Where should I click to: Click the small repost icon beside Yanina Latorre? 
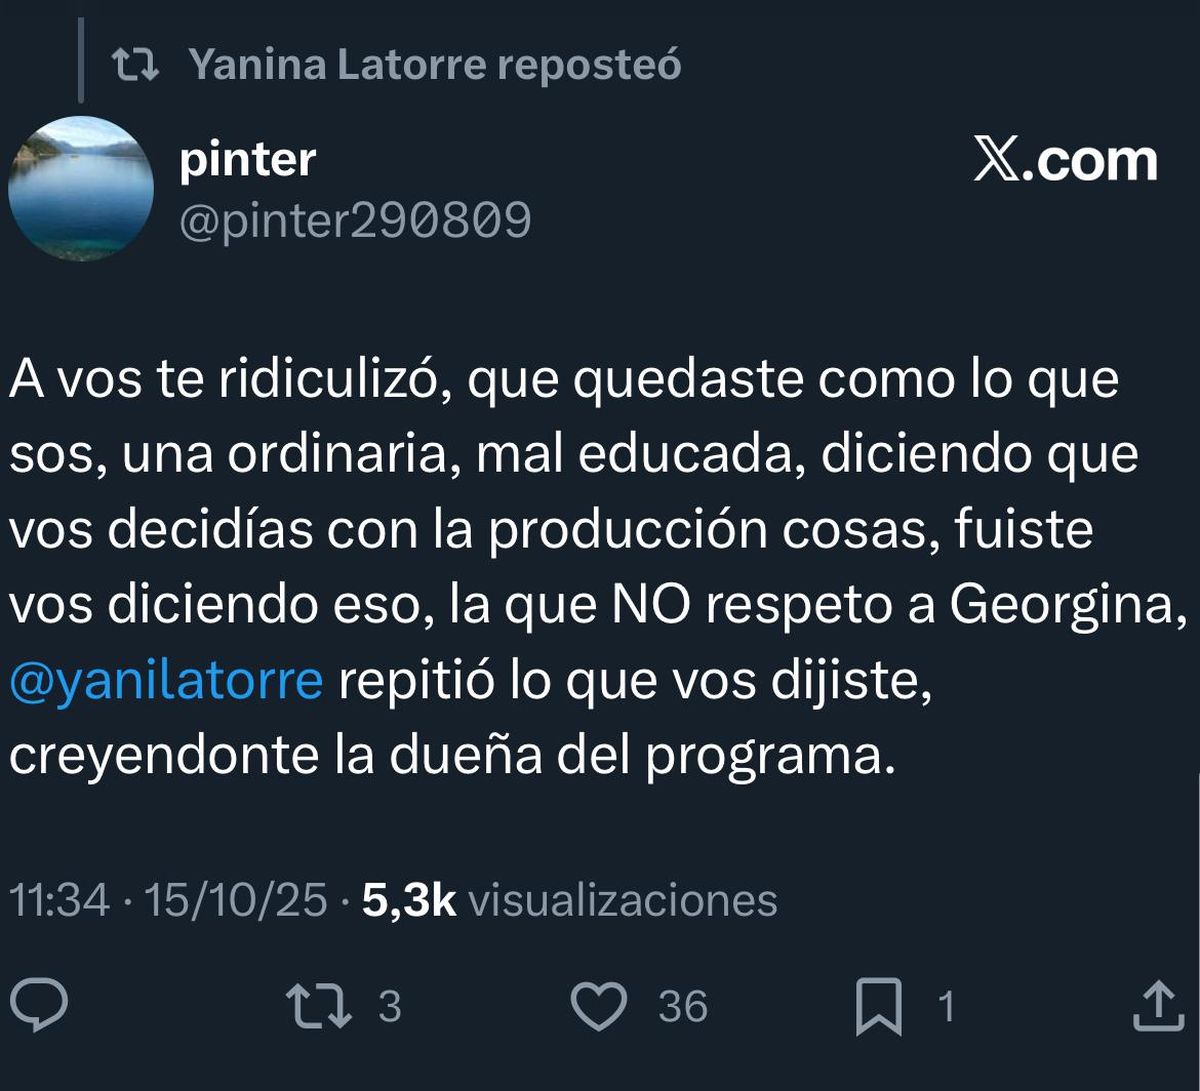[x=135, y=65]
